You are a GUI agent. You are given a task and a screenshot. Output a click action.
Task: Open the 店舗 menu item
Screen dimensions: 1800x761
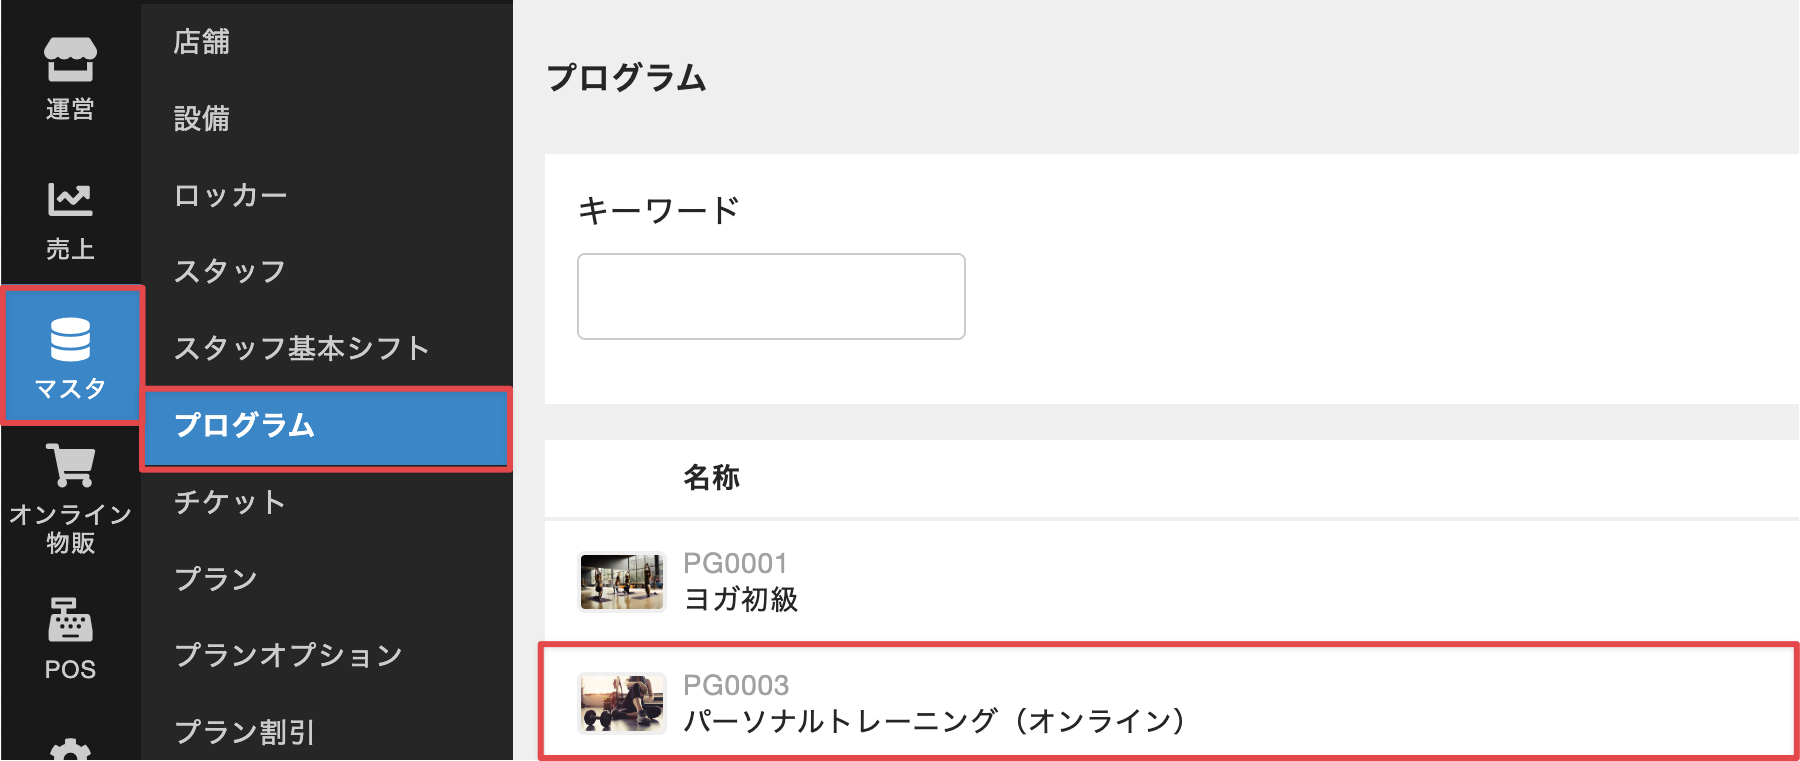(x=202, y=42)
